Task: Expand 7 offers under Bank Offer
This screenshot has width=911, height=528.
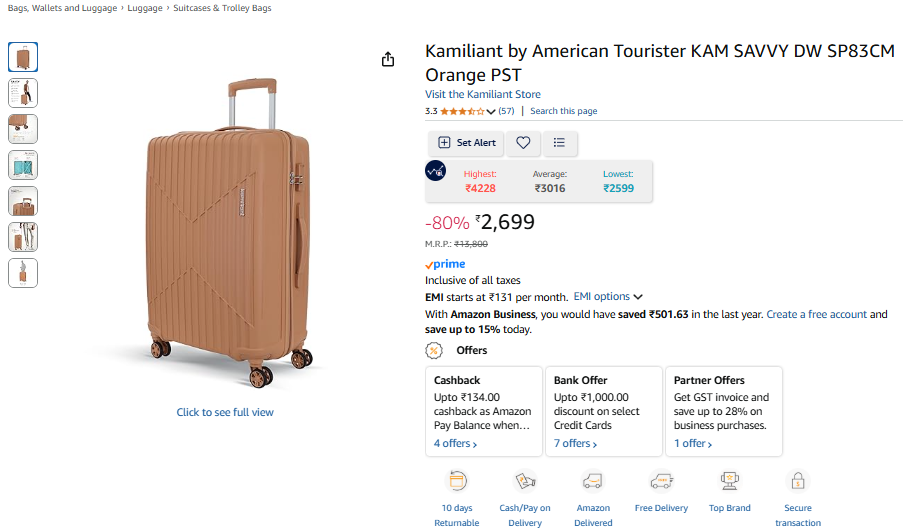Action: [575, 443]
